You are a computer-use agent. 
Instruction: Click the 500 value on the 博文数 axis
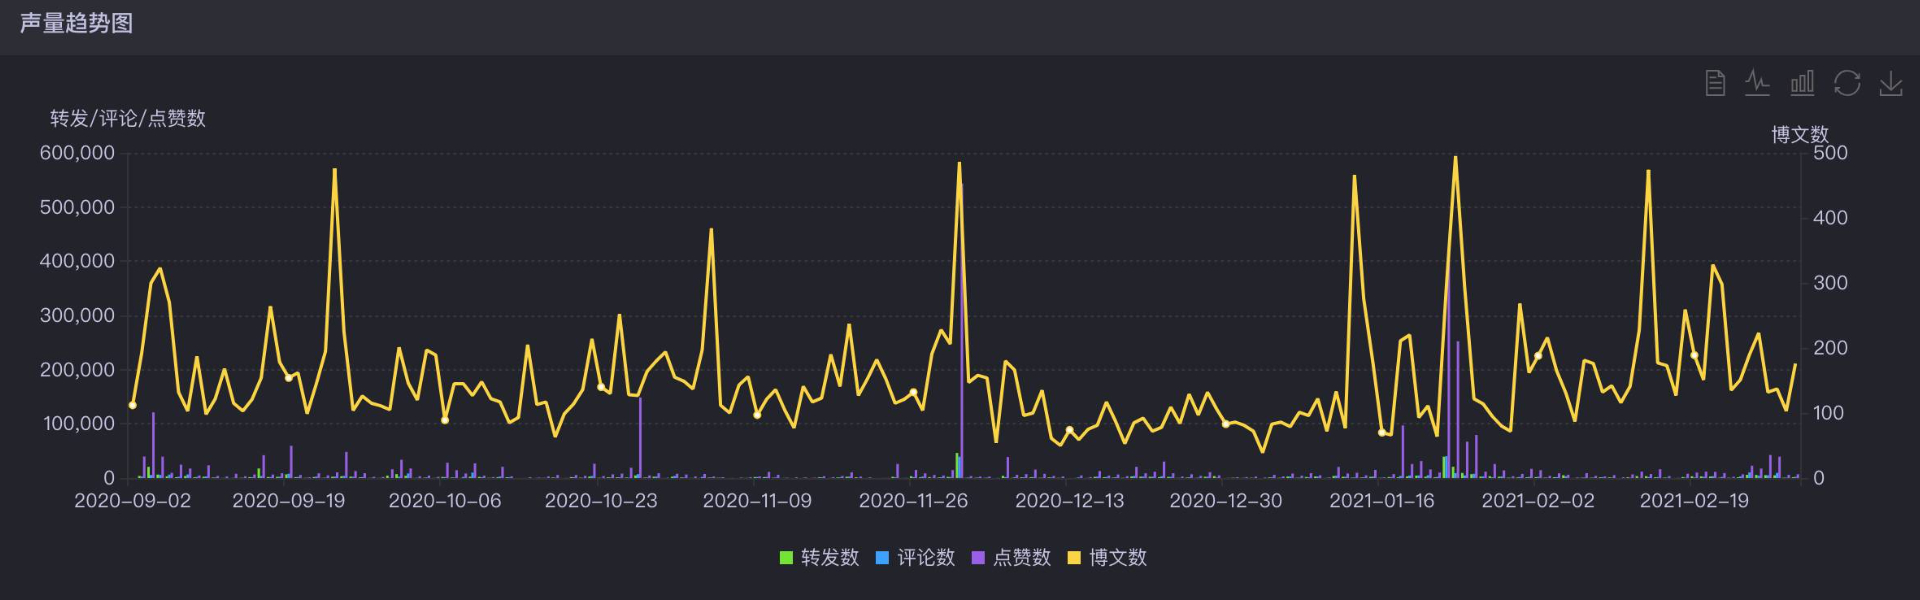1830,153
